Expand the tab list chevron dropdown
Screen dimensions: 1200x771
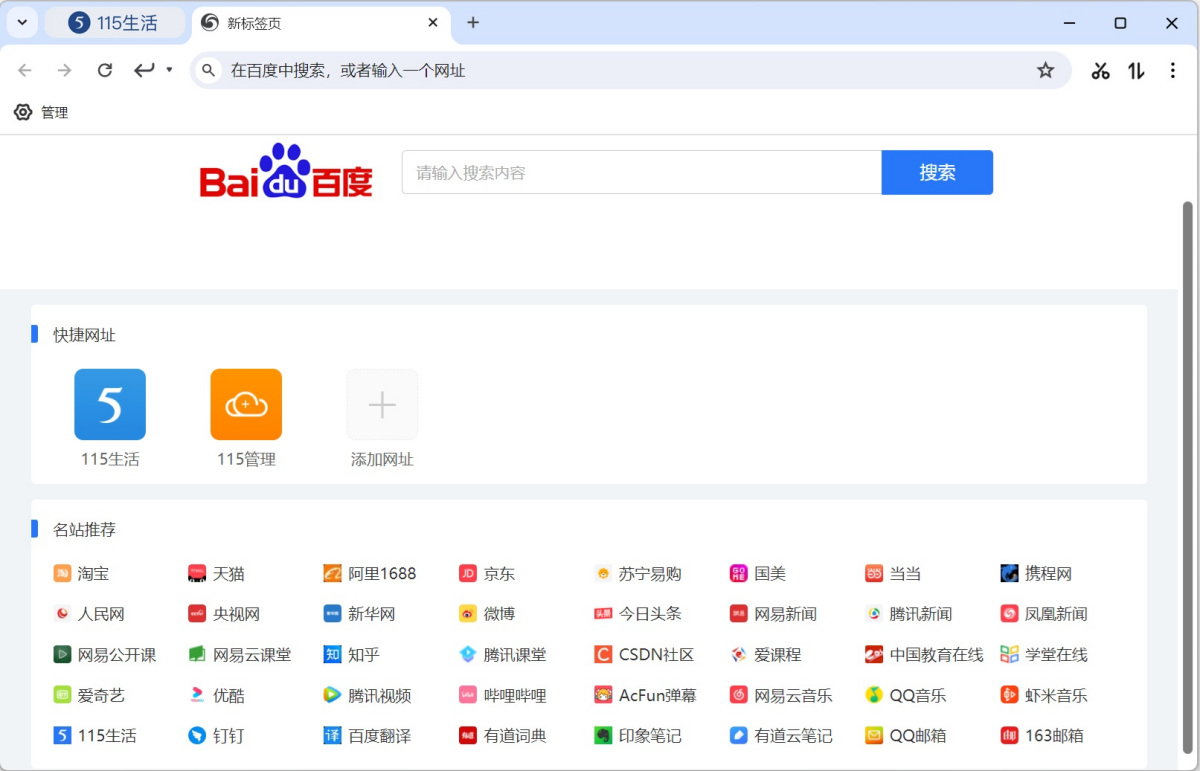(x=22, y=23)
